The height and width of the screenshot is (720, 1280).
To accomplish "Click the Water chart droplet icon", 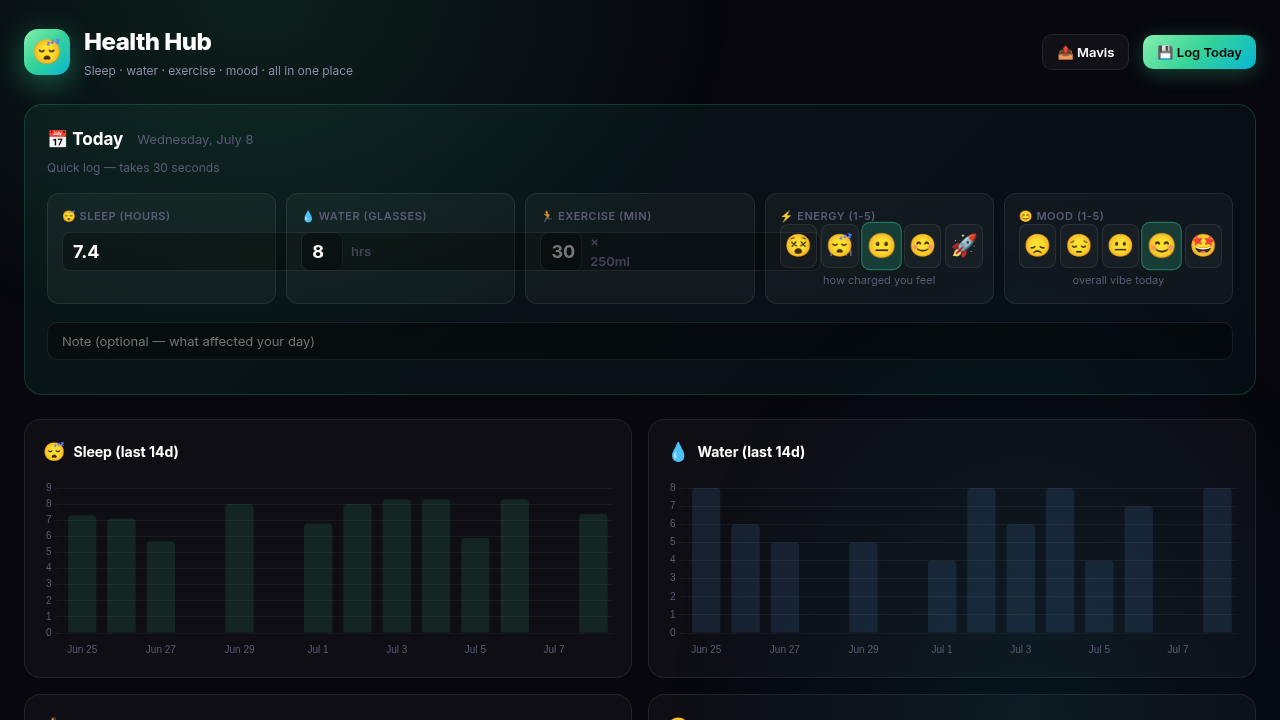I will [678, 452].
